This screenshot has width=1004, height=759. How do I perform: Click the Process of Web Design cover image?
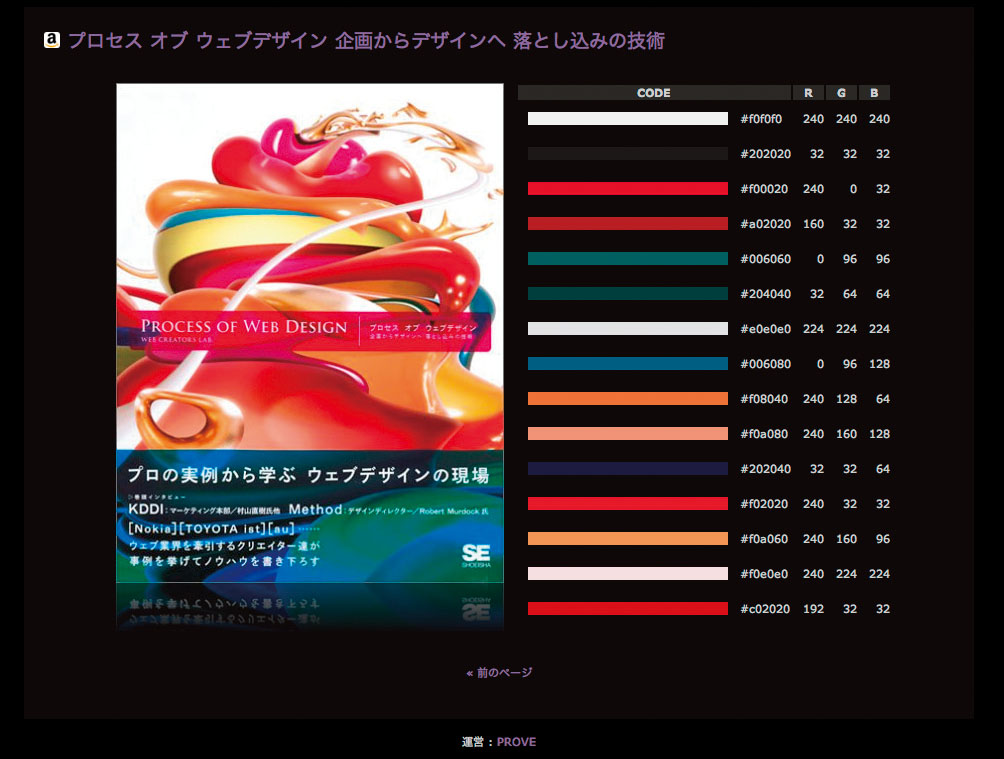pos(310,355)
